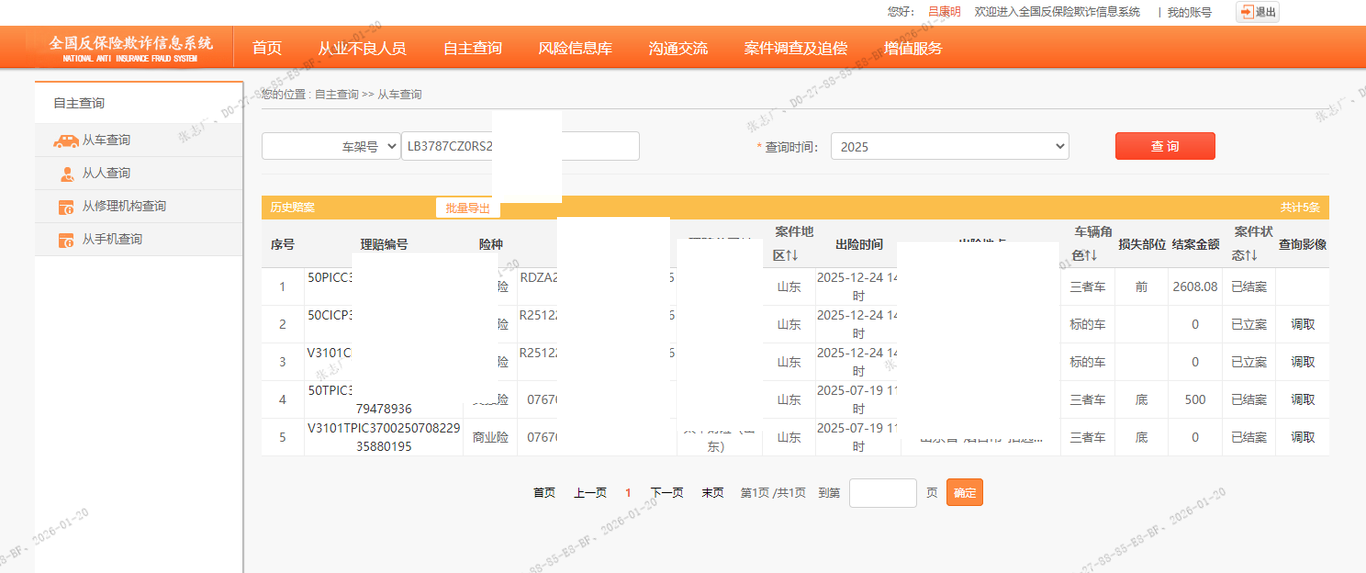Click 调取 in row 2

point(1302,324)
